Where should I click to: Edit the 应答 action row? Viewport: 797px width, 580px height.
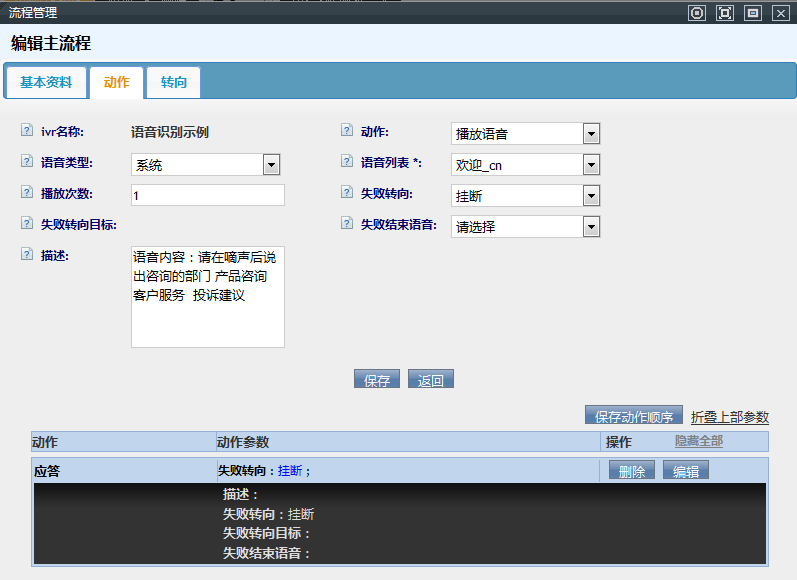[685, 472]
